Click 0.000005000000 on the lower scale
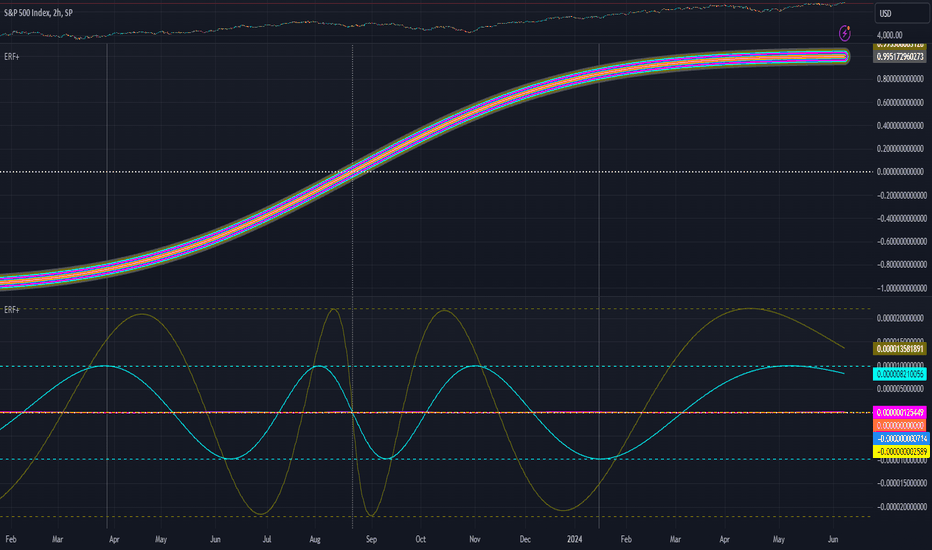 (900, 389)
